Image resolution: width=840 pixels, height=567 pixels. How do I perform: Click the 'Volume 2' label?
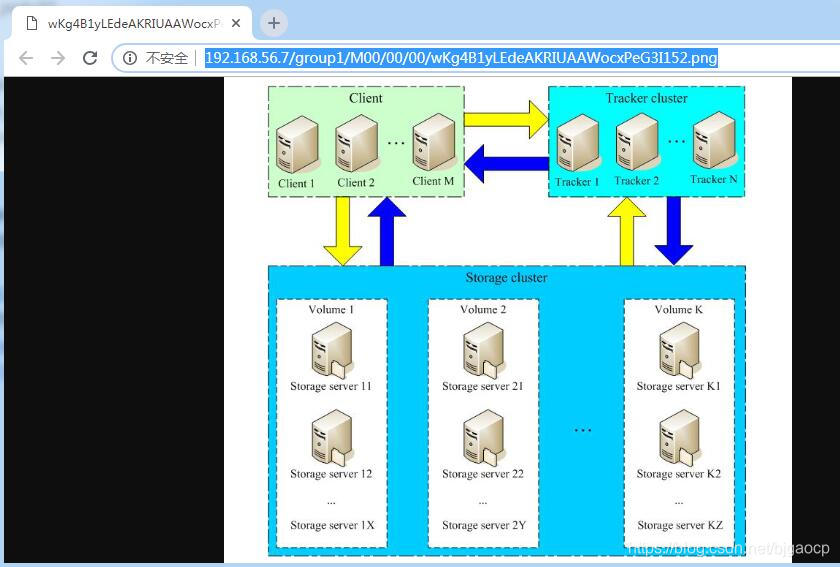483,309
